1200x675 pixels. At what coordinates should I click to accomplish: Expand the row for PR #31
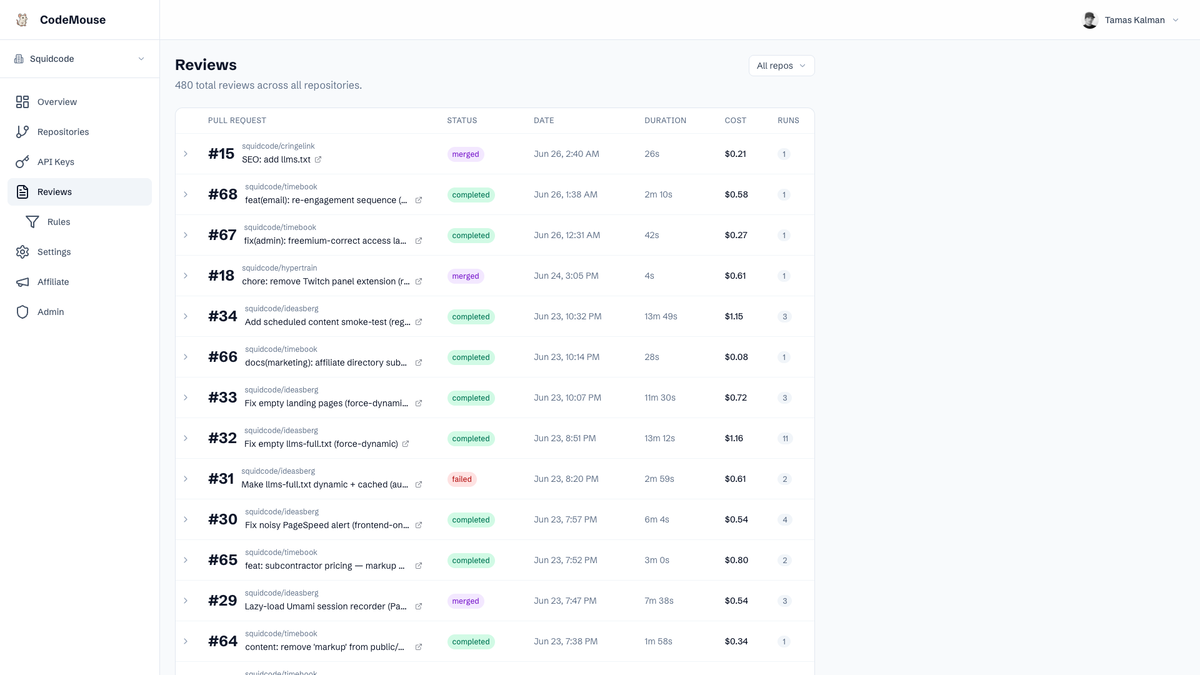[186, 479]
